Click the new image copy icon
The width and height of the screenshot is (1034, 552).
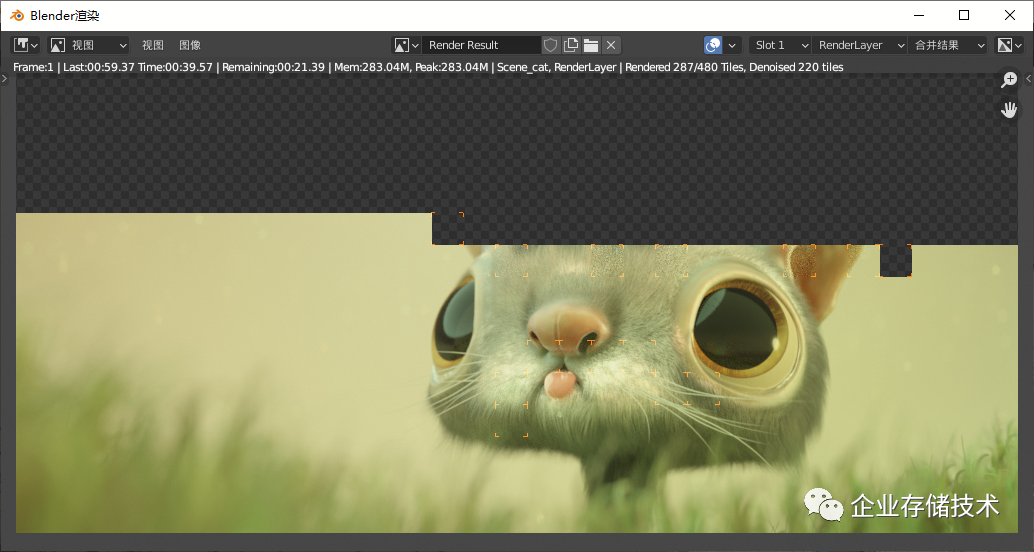point(571,45)
